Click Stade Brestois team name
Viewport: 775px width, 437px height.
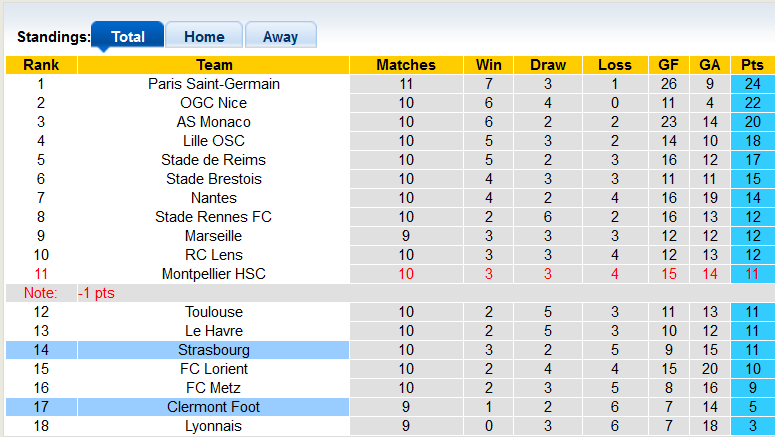click(213, 179)
